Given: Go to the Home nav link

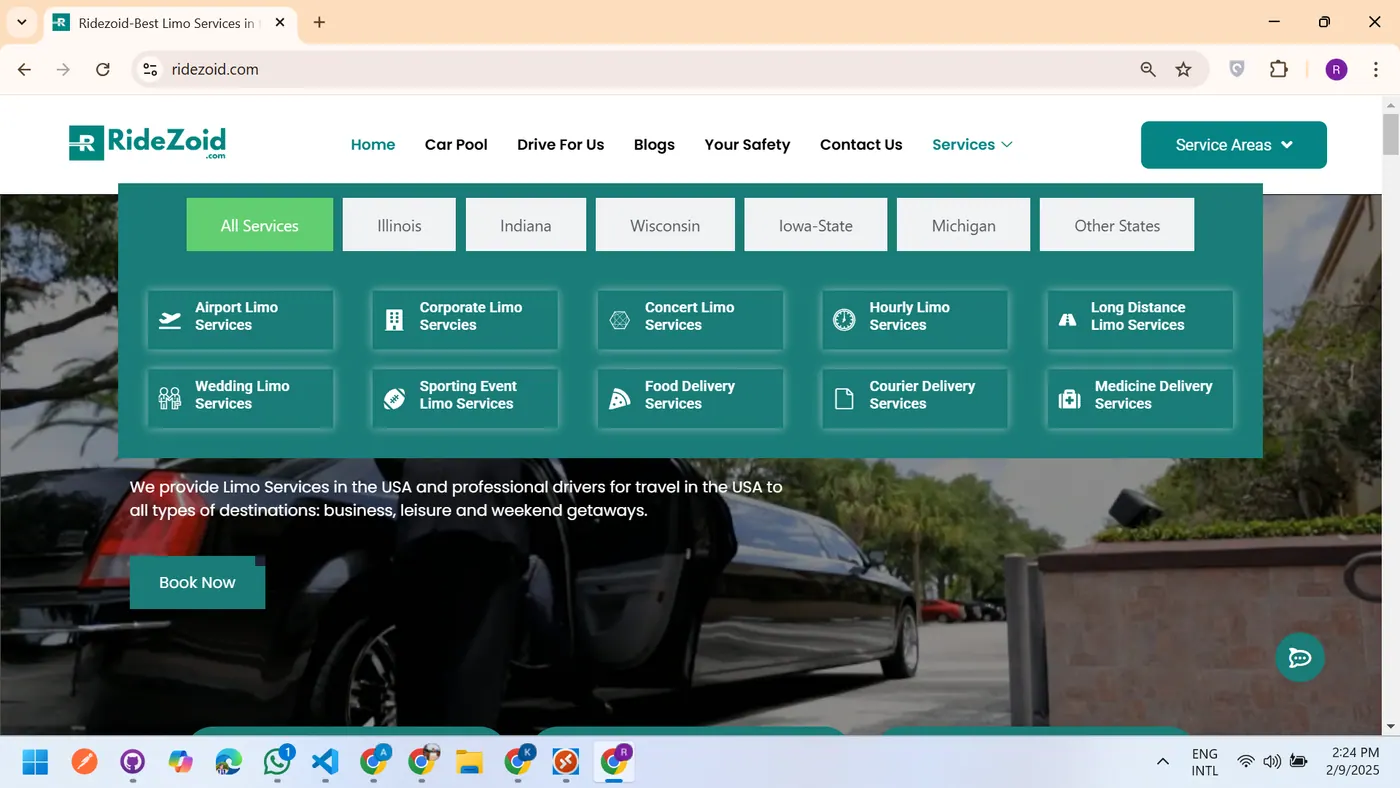Looking at the screenshot, I should coord(373,145).
